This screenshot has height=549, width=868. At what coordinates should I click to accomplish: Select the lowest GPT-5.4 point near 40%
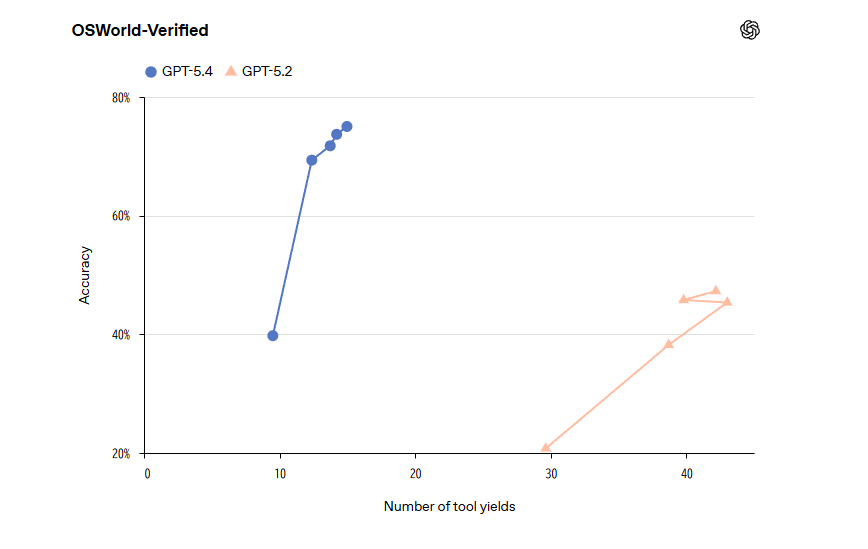[273, 336]
